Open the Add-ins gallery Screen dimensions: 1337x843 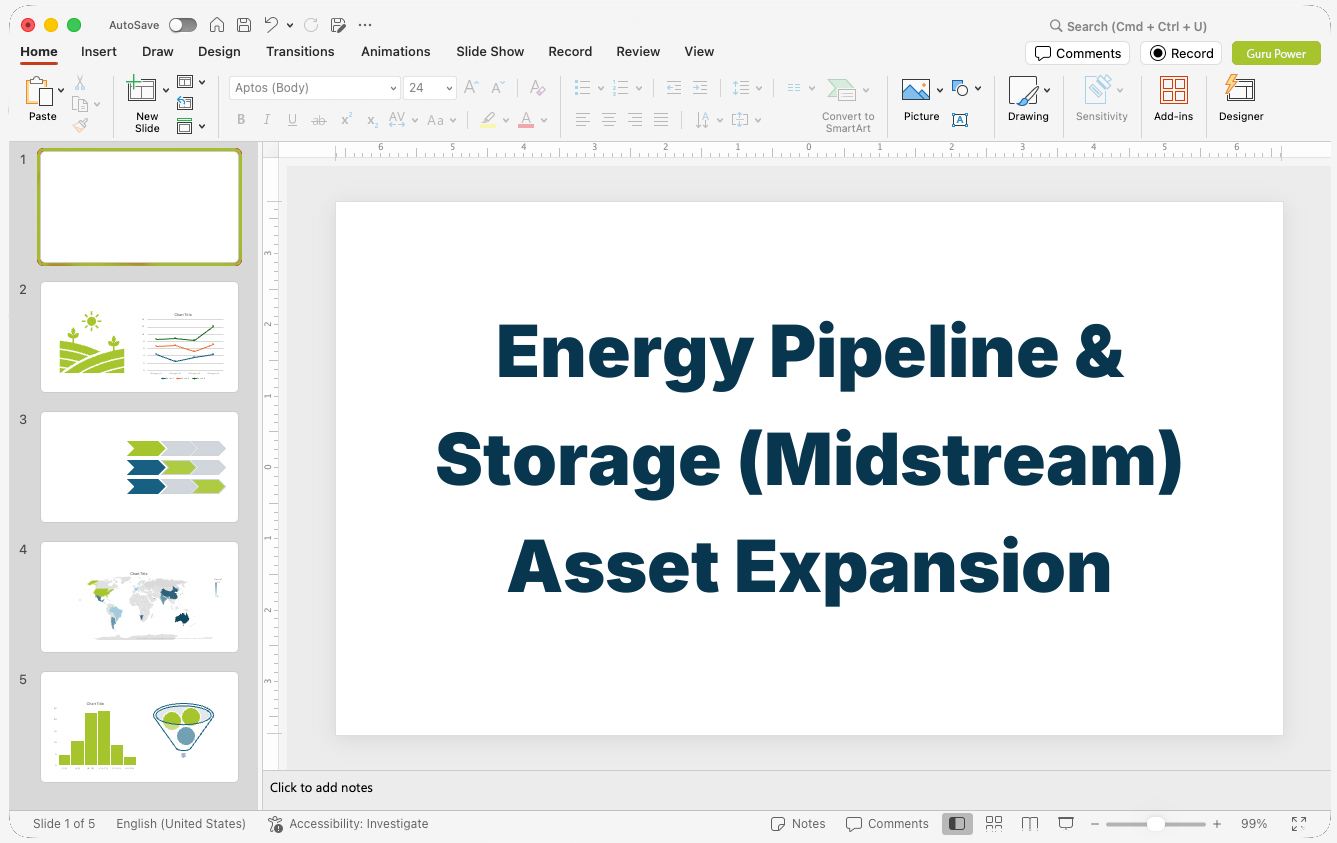click(x=1174, y=100)
